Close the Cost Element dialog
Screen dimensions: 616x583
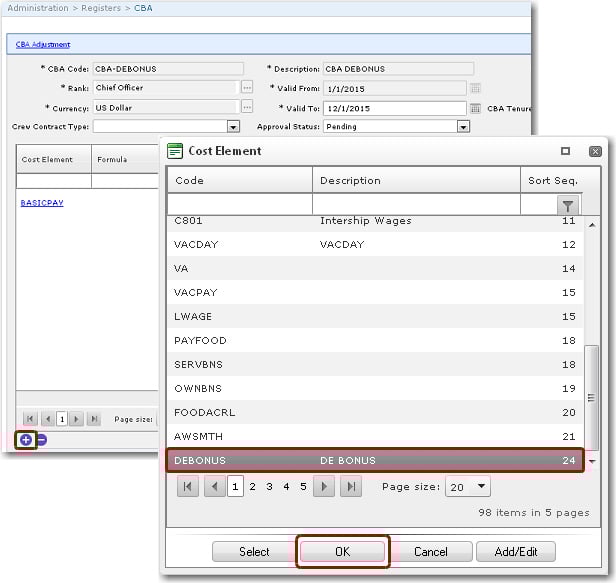click(x=595, y=151)
